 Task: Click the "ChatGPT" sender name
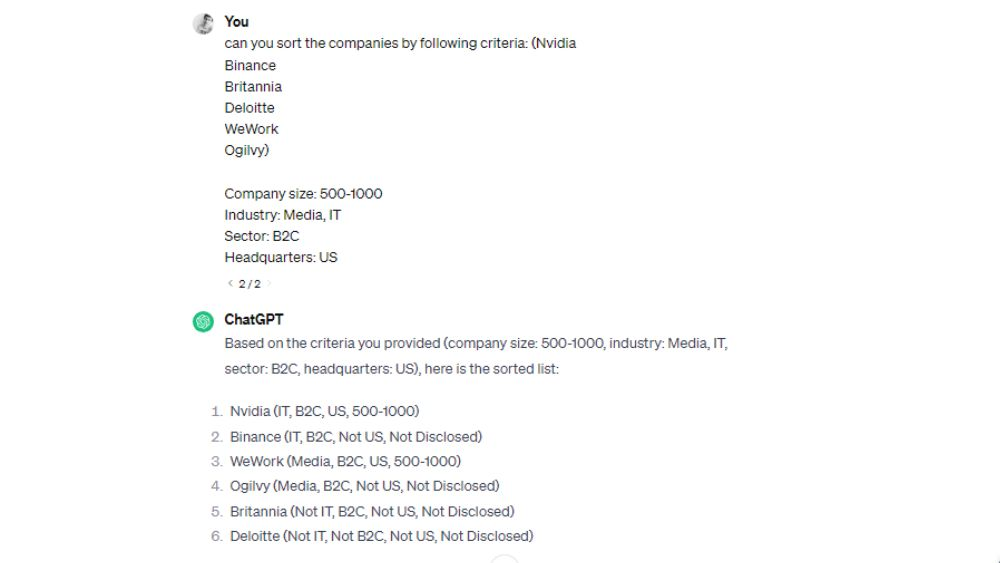pos(253,320)
